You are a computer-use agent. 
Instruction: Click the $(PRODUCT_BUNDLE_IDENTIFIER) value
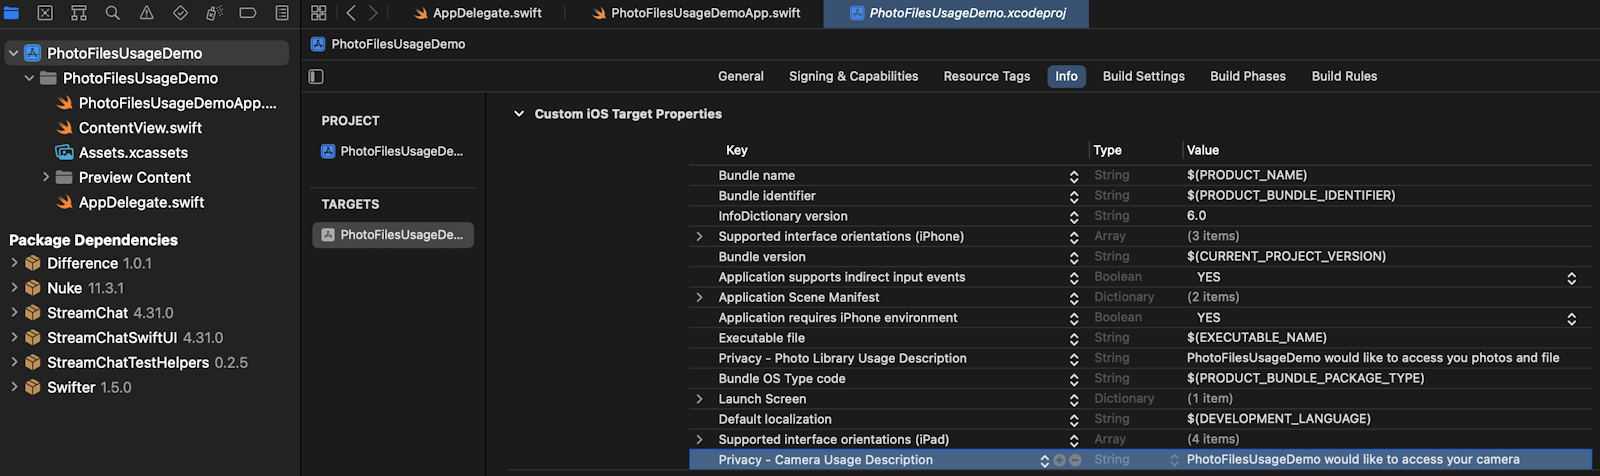(x=1291, y=196)
